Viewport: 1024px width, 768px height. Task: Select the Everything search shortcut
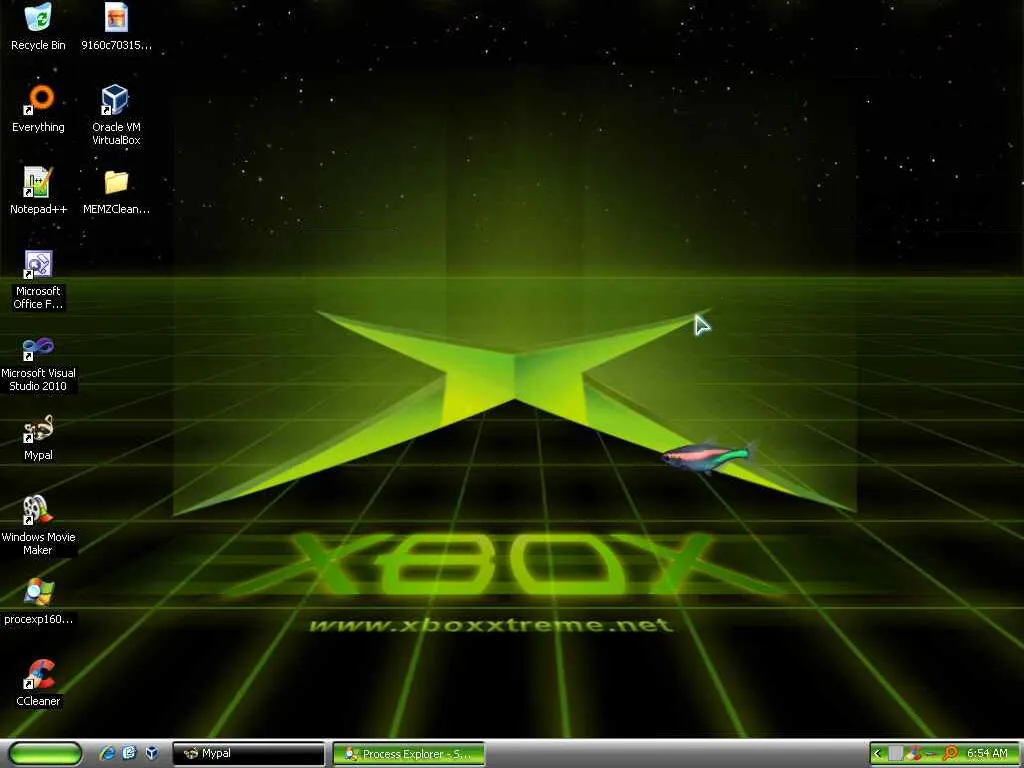[x=38, y=108]
